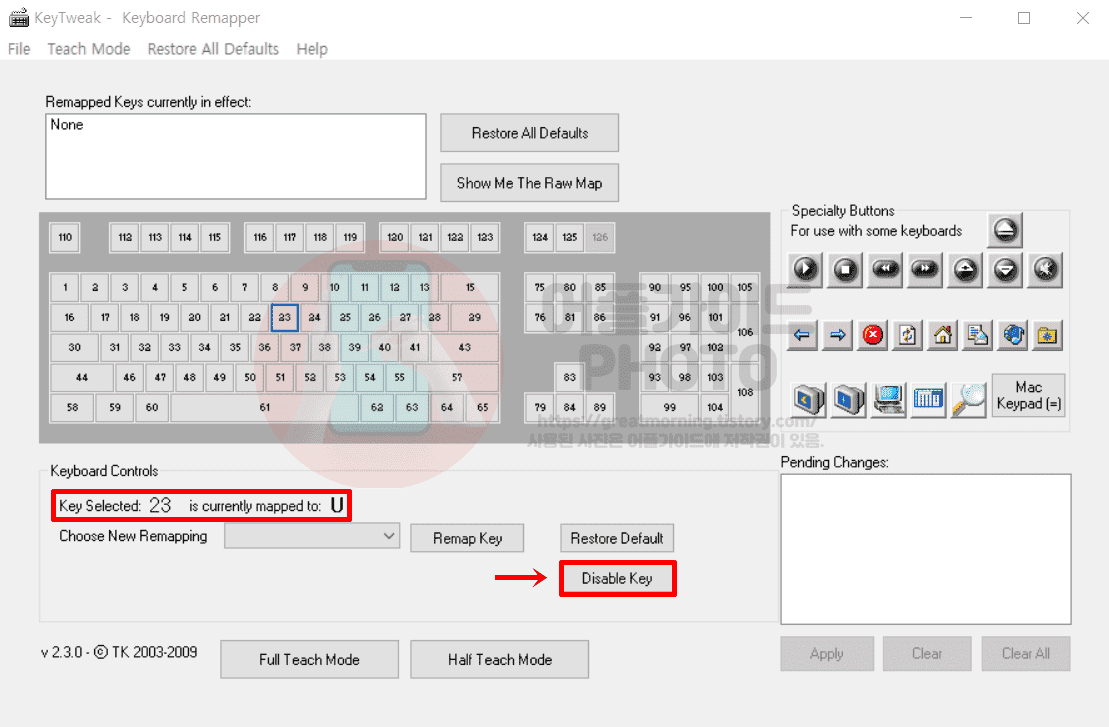The height and width of the screenshot is (727, 1109).
Task: Select key 57 on the keyboard layout
Action: 457,377
